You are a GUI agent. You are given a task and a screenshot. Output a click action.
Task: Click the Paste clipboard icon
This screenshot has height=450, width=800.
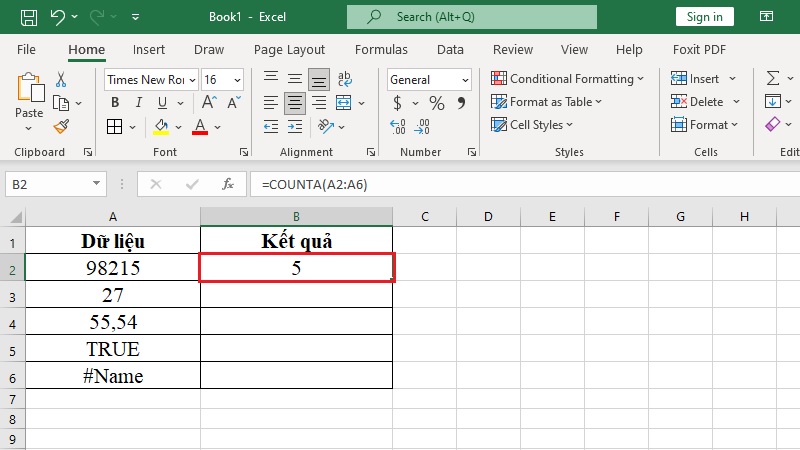click(30, 88)
